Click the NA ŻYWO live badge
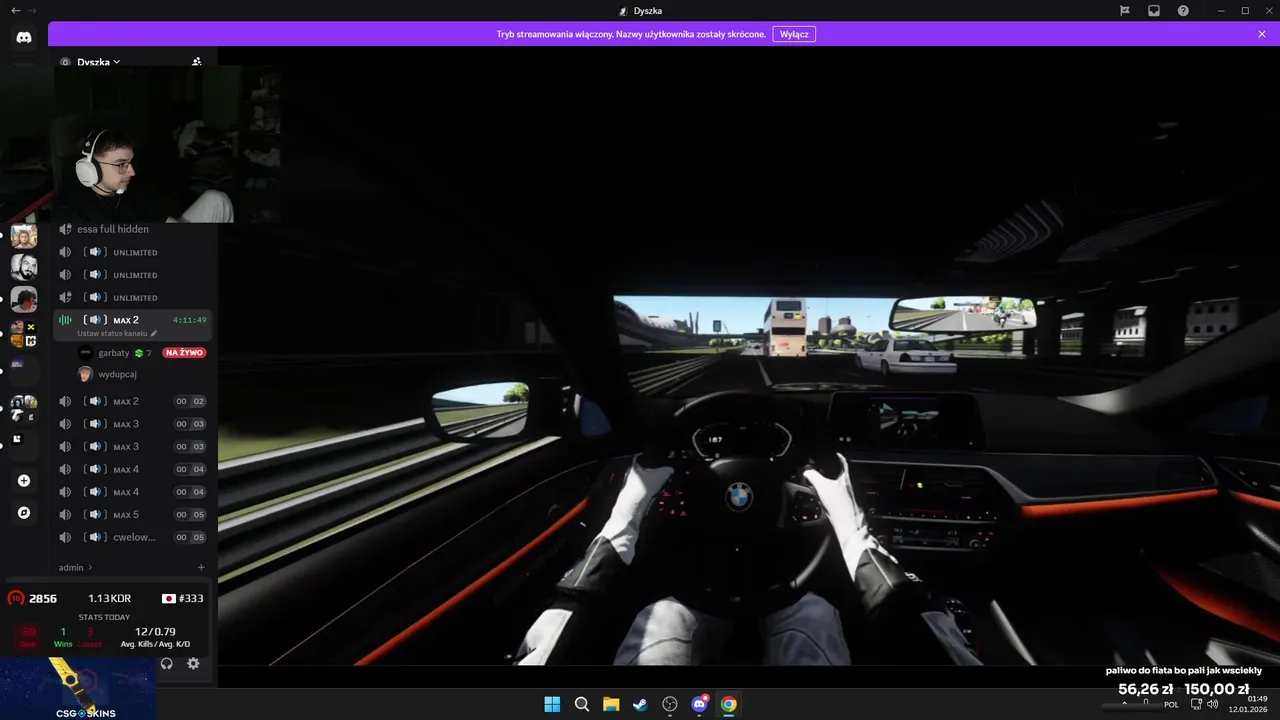Image resolution: width=1280 pixels, height=720 pixels. pyautogui.click(x=184, y=353)
